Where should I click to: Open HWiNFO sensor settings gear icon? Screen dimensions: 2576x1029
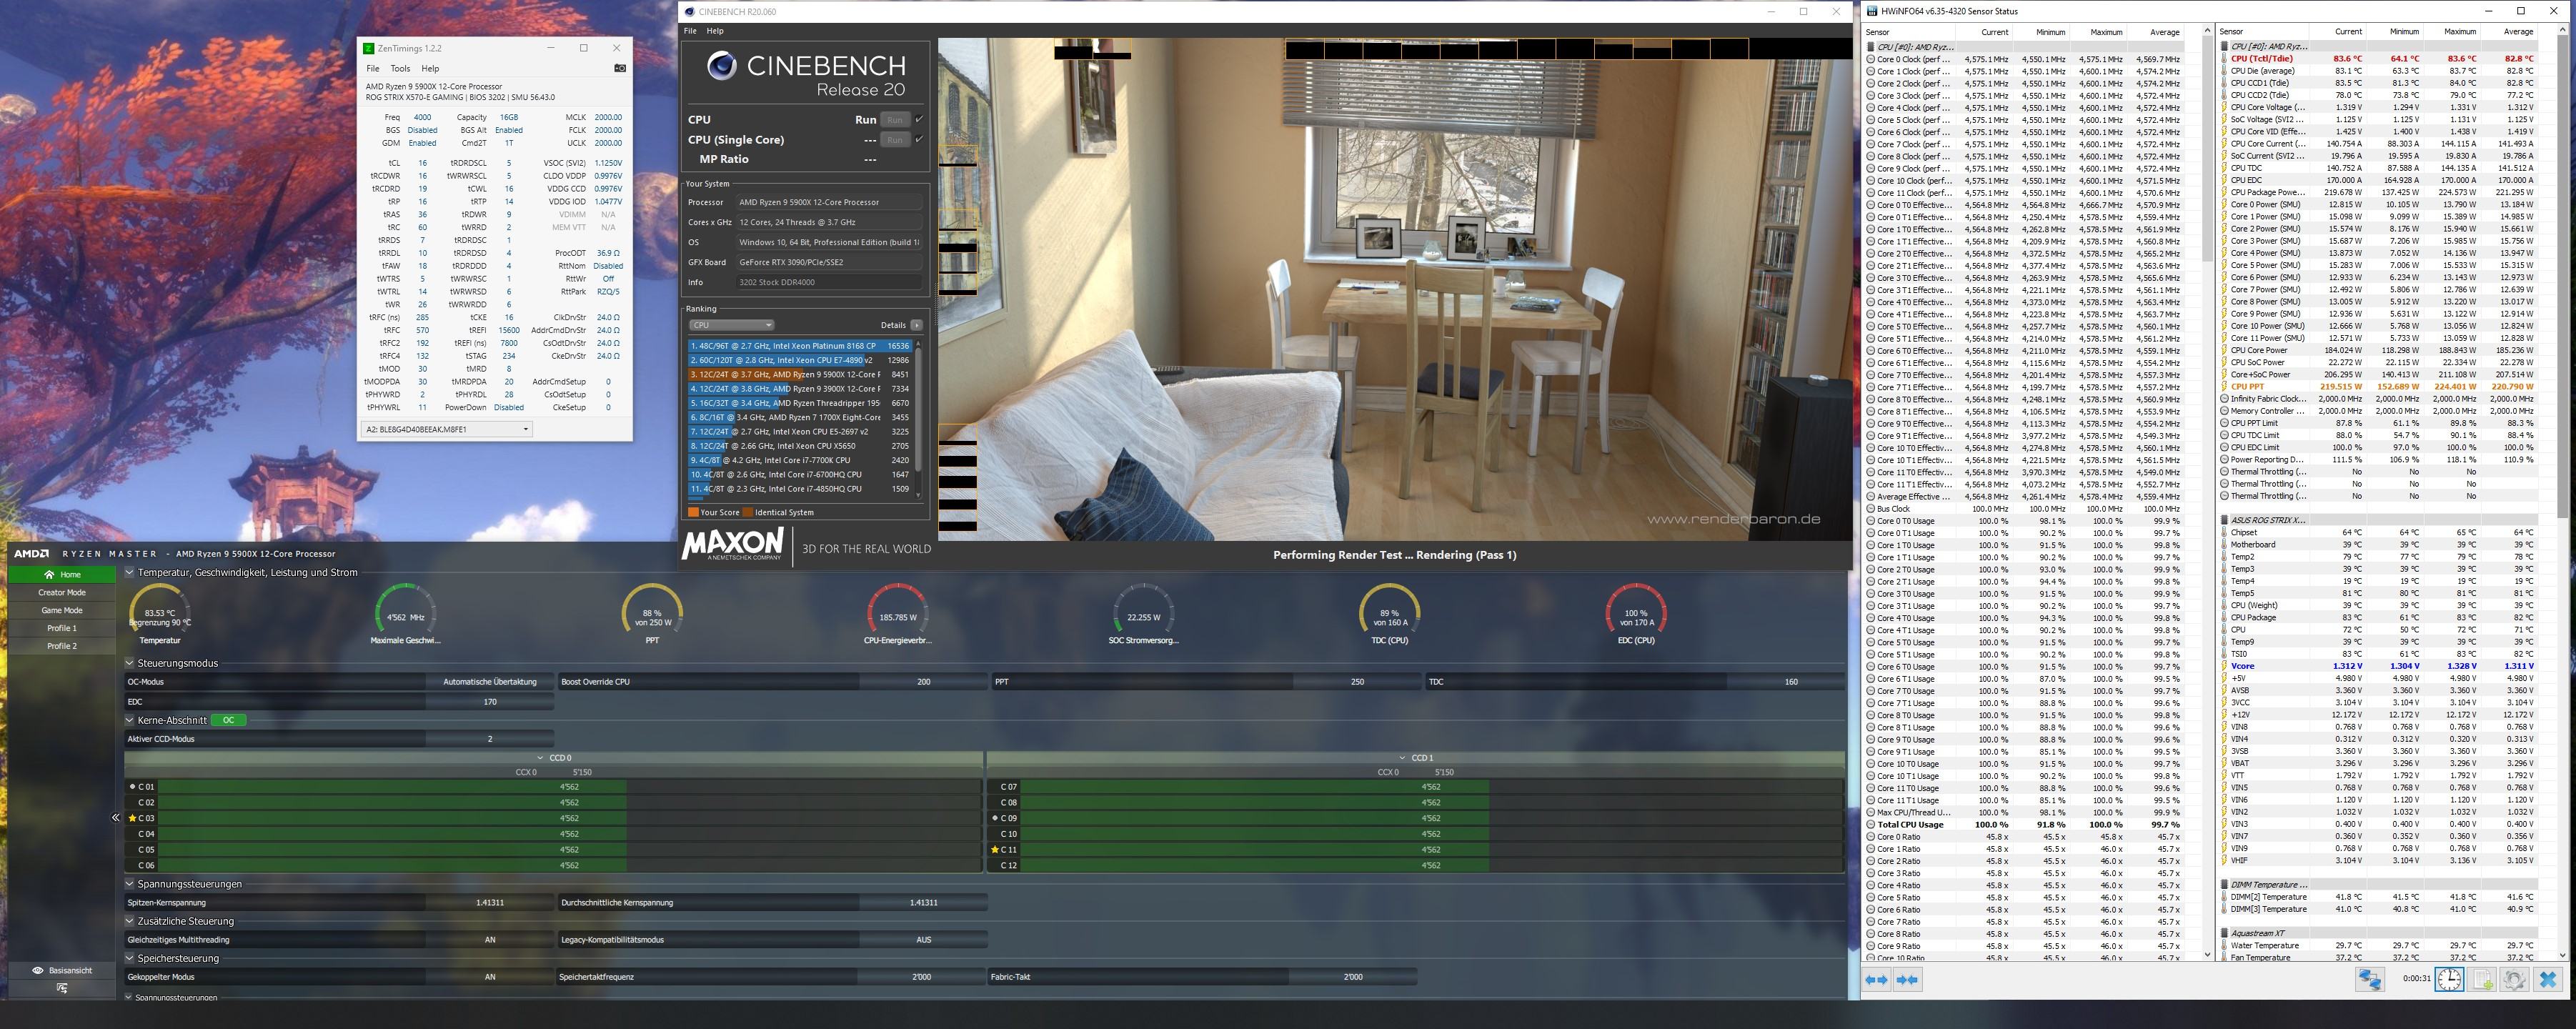2514,979
